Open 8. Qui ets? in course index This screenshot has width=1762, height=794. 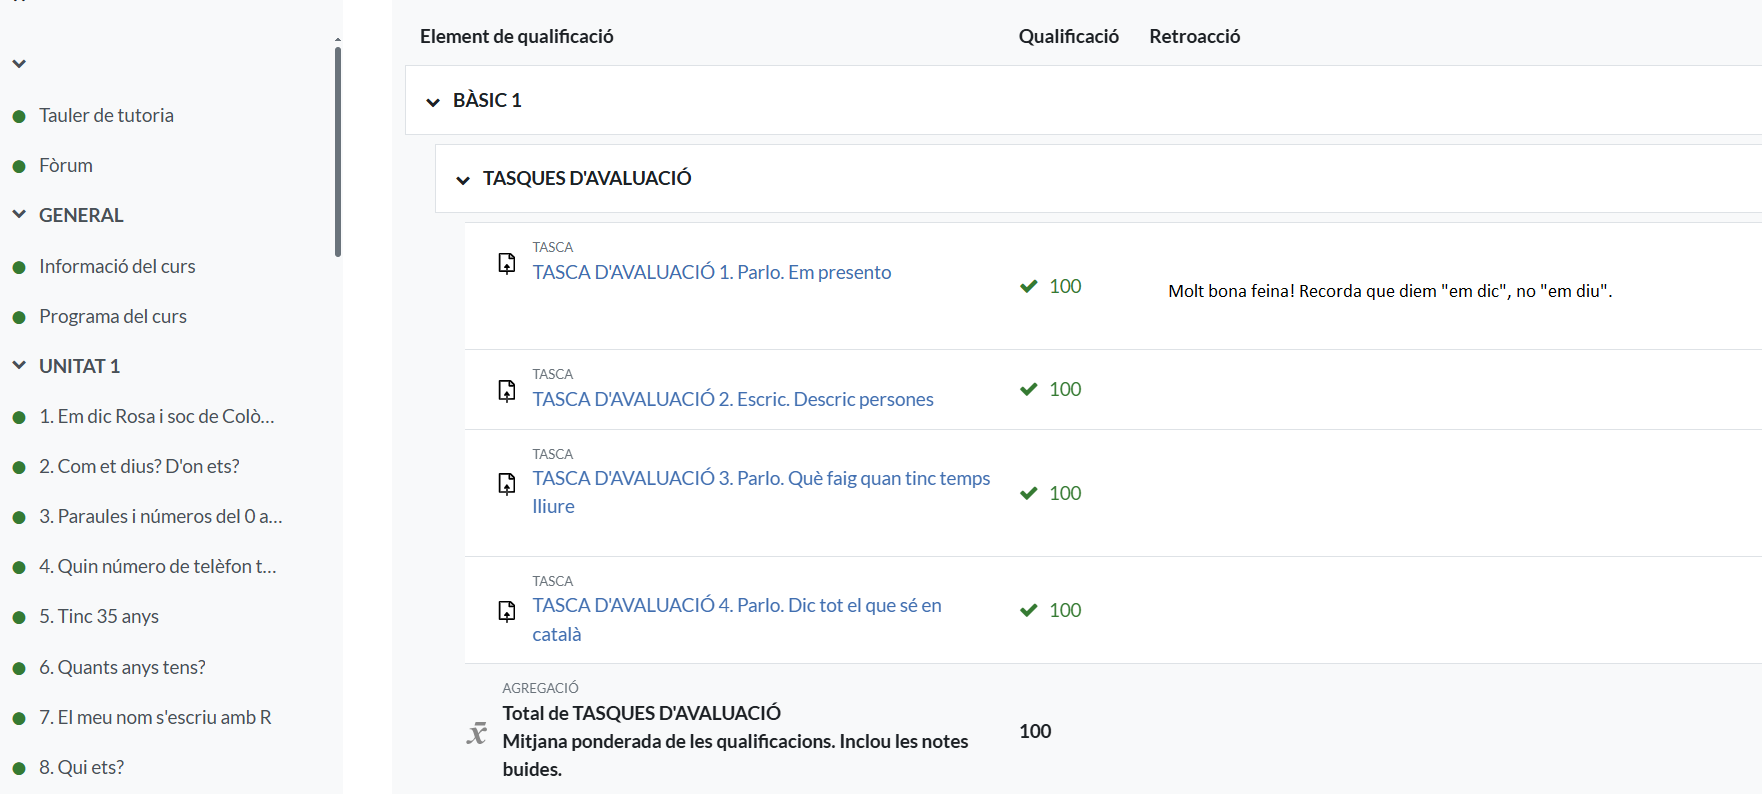click(x=81, y=768)
